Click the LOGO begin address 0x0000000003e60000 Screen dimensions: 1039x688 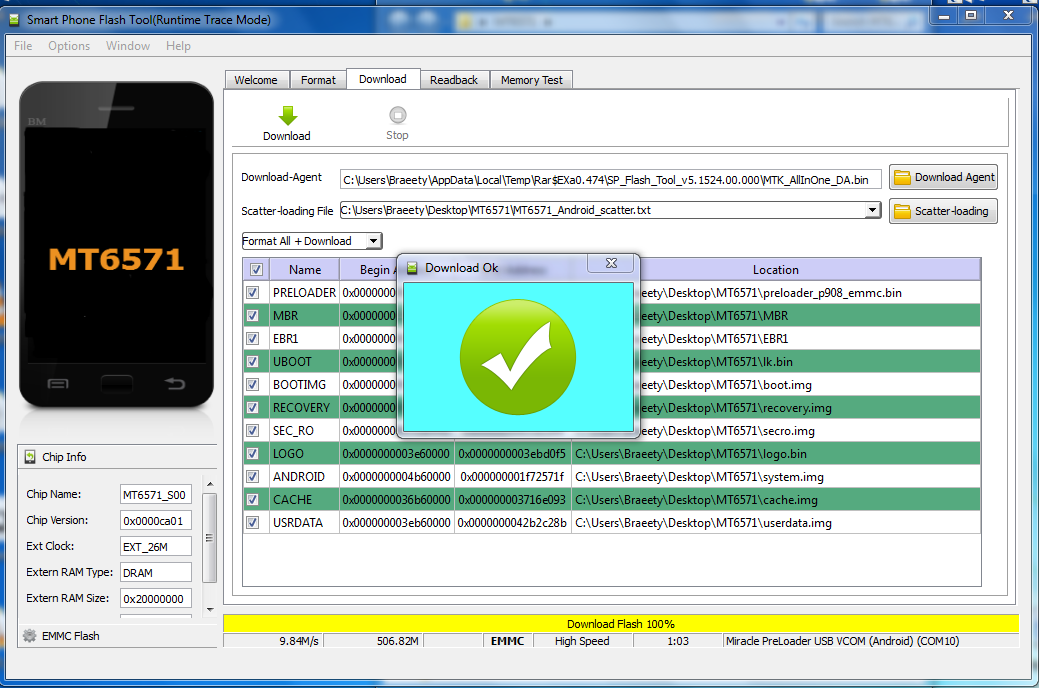[396, 453]
